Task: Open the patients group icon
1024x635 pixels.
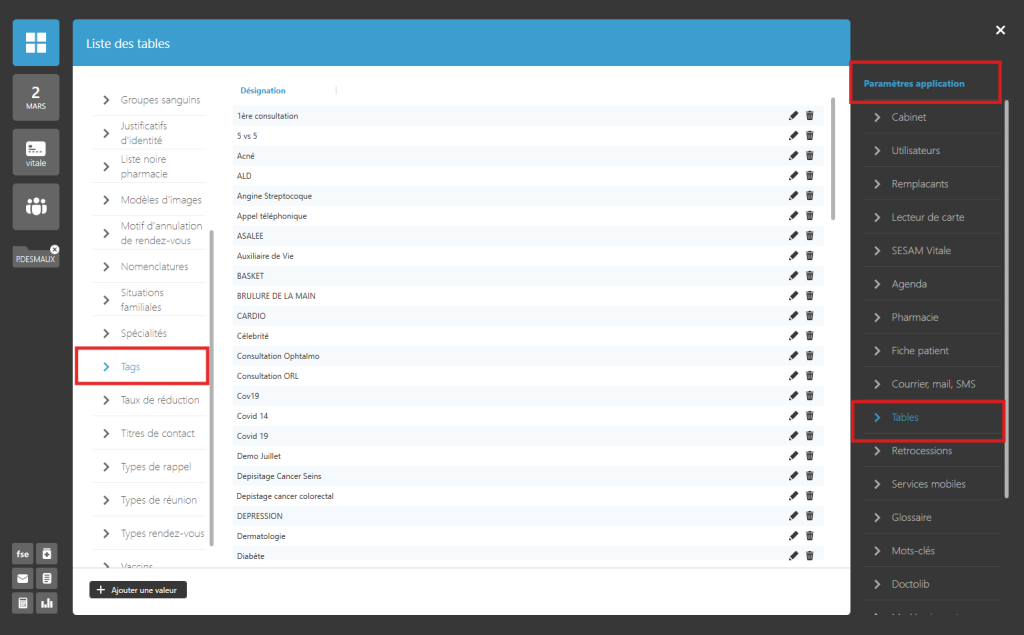Action: pyautogui.click(x=36, y=207)
